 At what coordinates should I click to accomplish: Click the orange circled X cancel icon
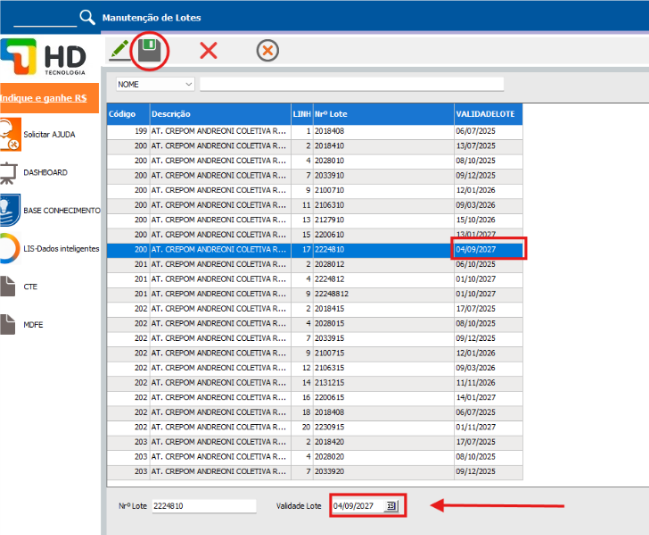click(x=267, y=51)
